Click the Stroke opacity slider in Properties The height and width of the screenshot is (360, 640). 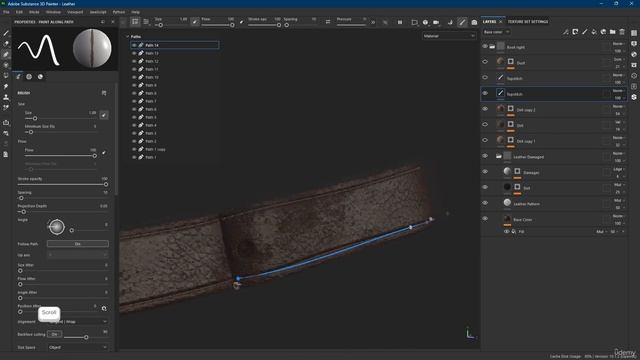[x=62, y=184]
